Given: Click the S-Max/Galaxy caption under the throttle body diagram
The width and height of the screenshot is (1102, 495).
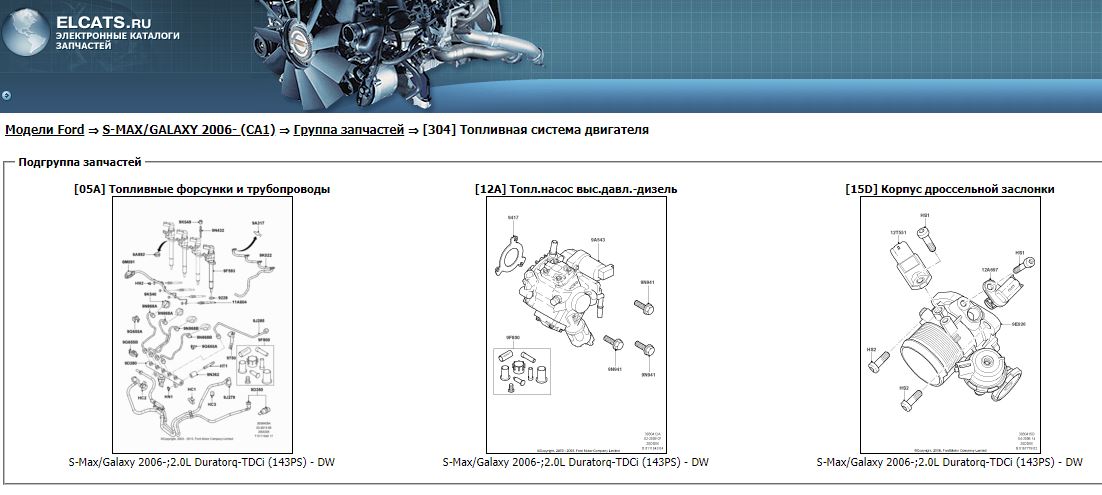Looking at the screenshot, I should click(949, 463).
